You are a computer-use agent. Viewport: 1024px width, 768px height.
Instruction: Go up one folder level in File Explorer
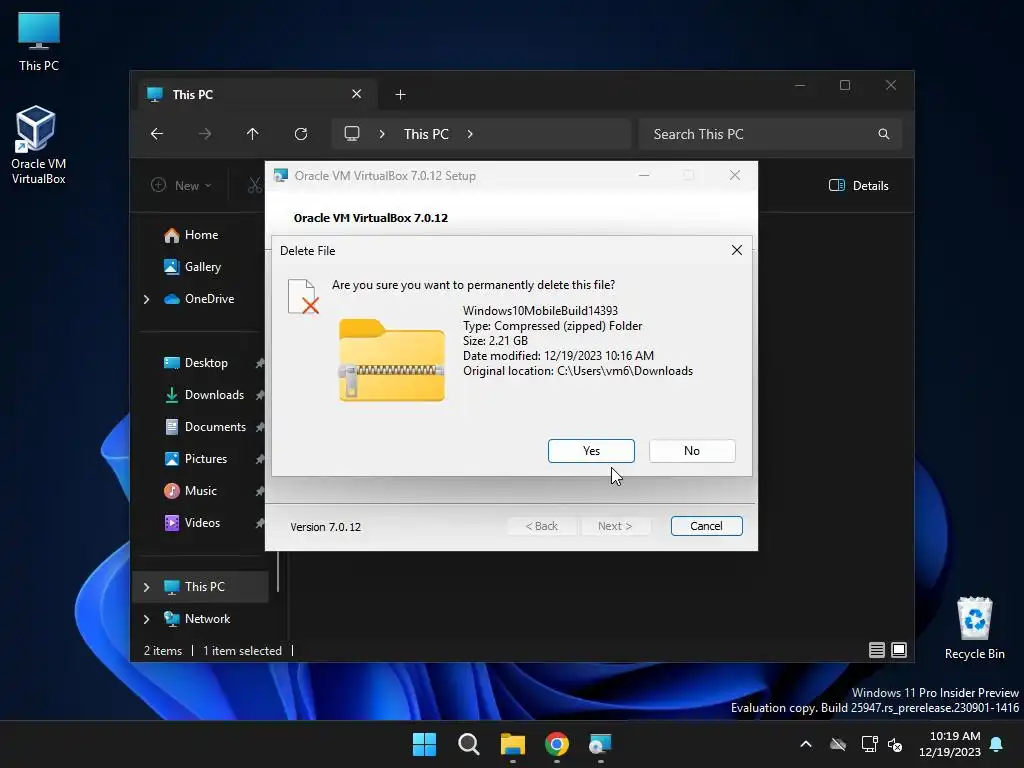(x=253, y=134)
